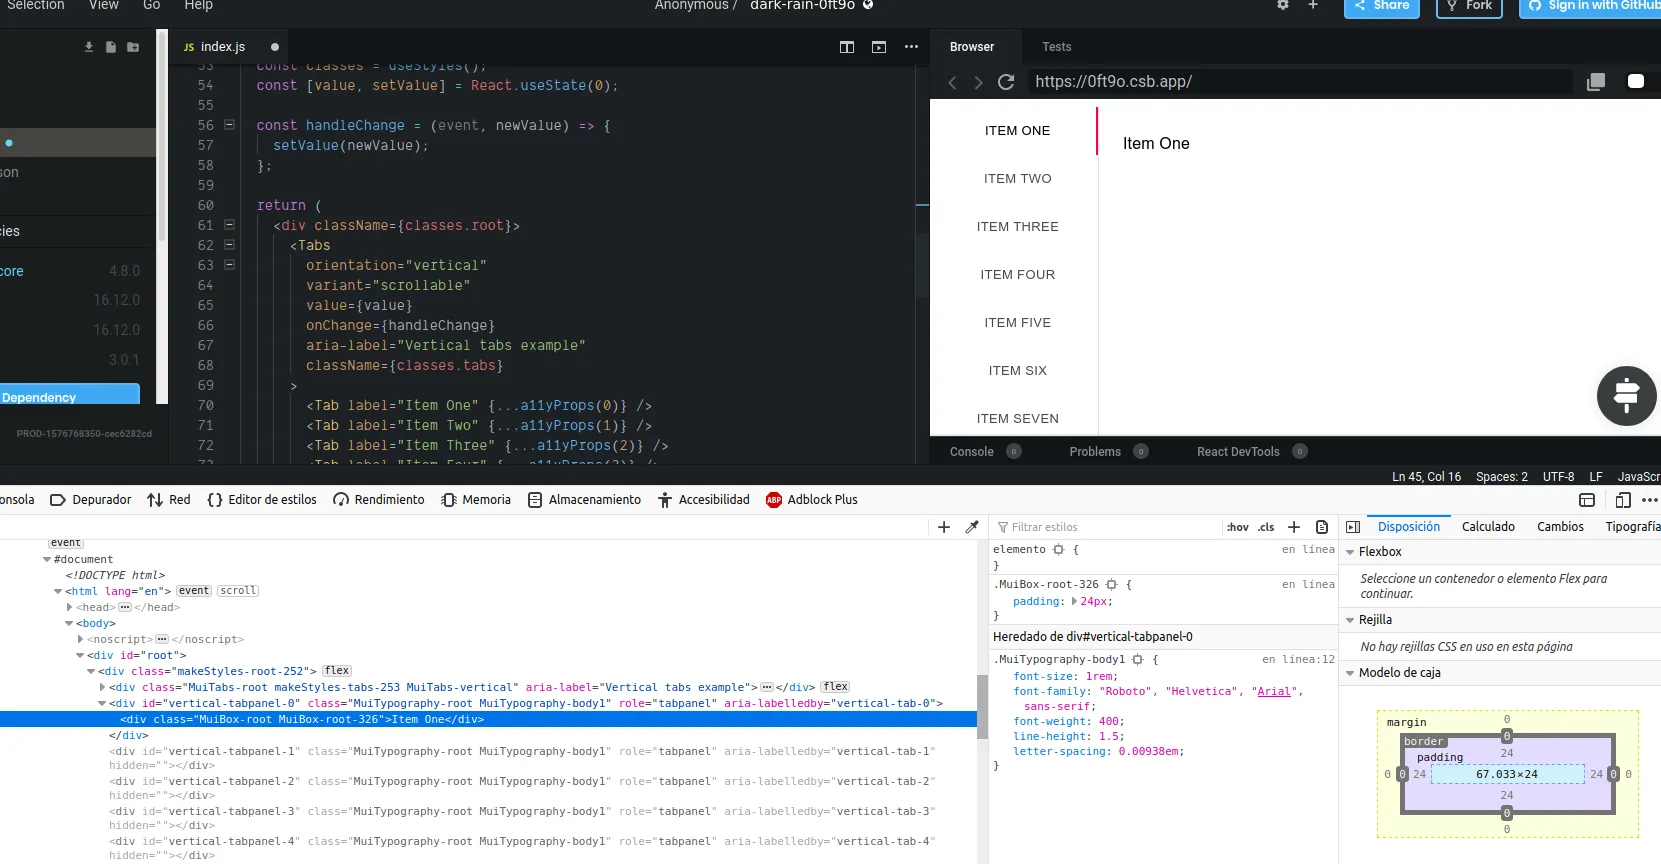This screenshot has width=1661, height=864.
Task: Toggle the :hov pseudo-class panel
Action: (1237, 527)
